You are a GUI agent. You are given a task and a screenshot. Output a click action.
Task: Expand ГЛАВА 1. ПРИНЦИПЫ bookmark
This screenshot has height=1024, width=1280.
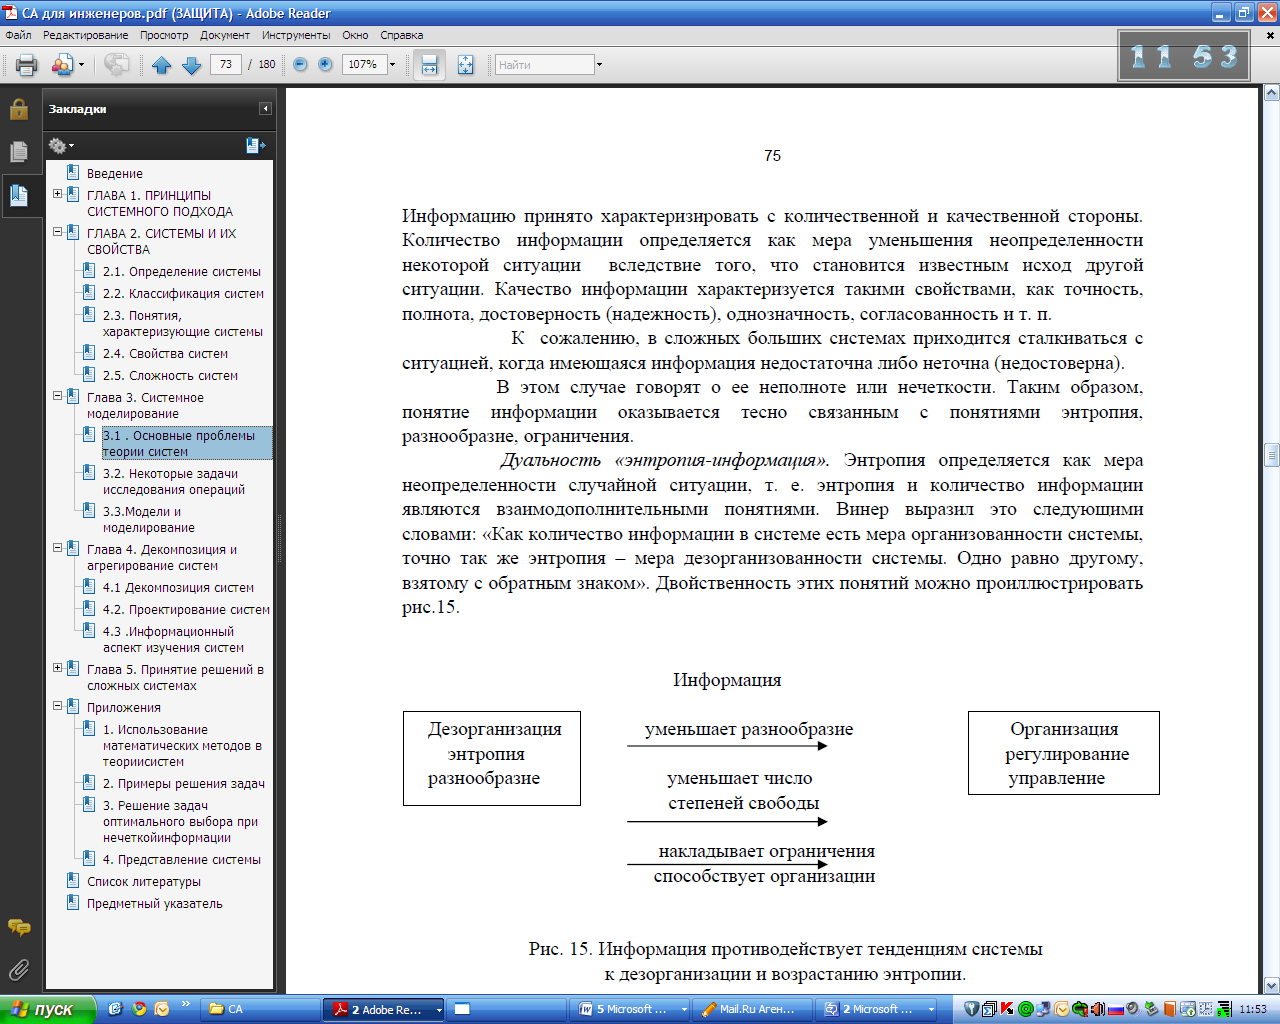(x=57, y=194)
